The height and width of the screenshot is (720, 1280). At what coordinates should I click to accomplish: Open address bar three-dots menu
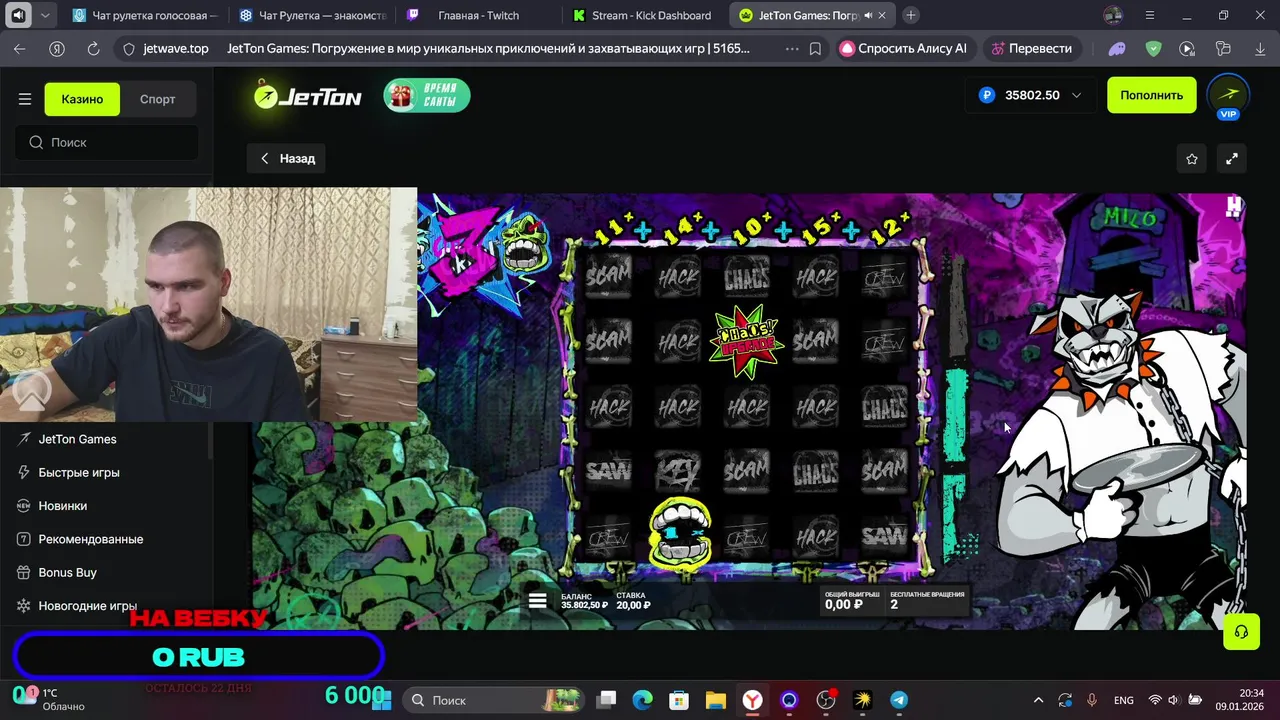792,48
